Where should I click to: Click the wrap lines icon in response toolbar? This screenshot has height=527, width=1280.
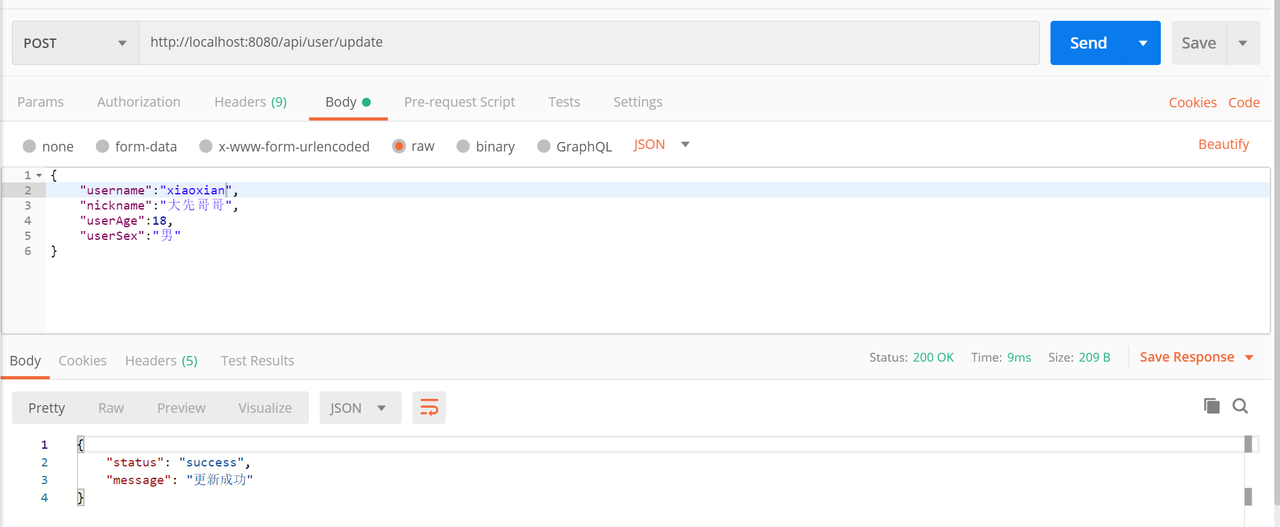click(429, 407)
